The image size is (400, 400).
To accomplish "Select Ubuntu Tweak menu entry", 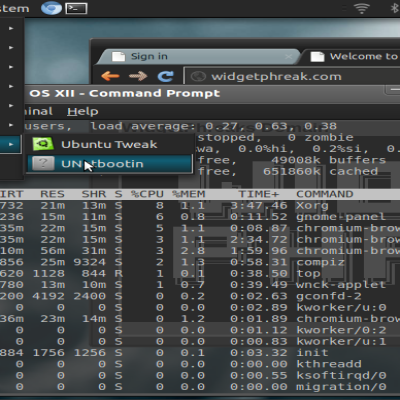I will [109, 144].
